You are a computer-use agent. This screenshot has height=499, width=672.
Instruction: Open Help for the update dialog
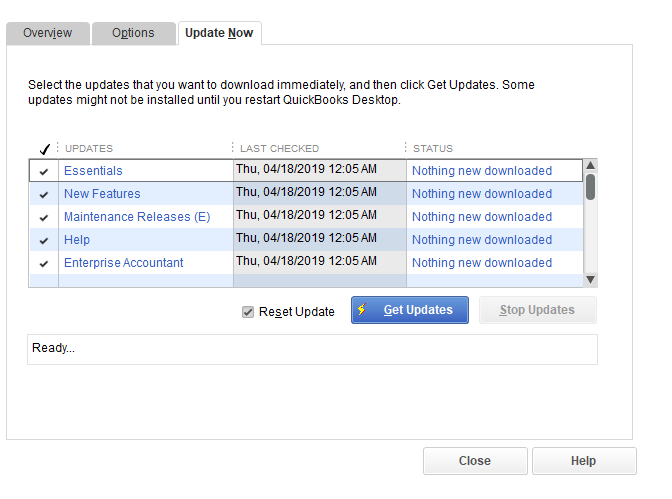click(x=584, y=461)
